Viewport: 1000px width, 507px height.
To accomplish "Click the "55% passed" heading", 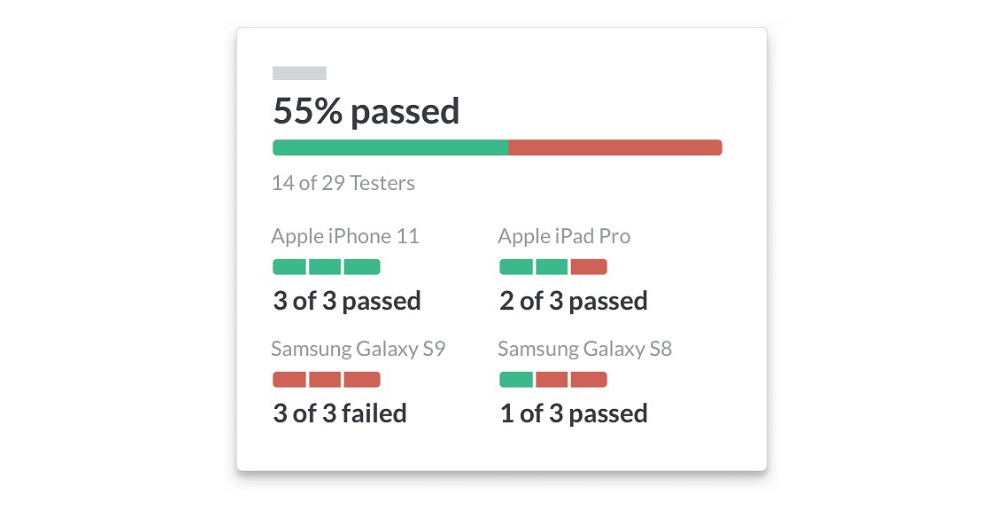I will (x=366, y=111).
